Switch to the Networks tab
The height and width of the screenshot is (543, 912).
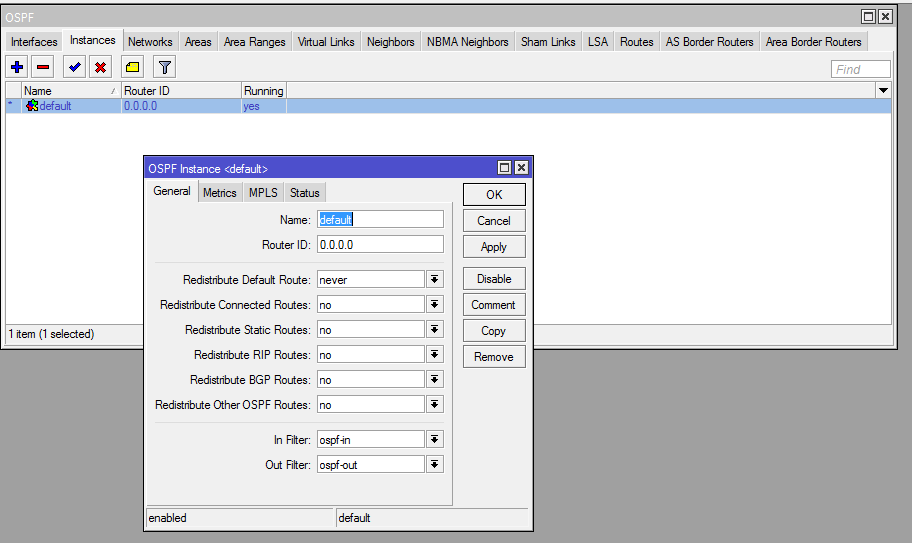point(150,42)
